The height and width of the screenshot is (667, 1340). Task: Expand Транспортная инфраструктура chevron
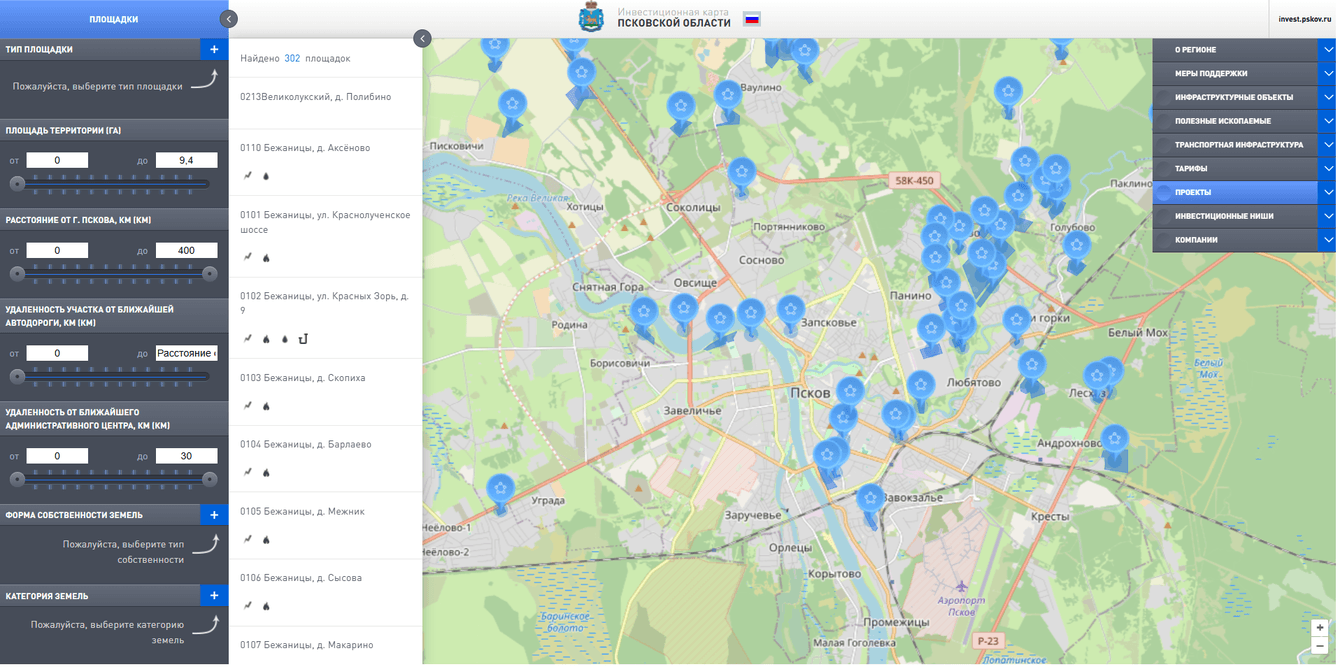pyautogui.click(x=1327, y=145)
